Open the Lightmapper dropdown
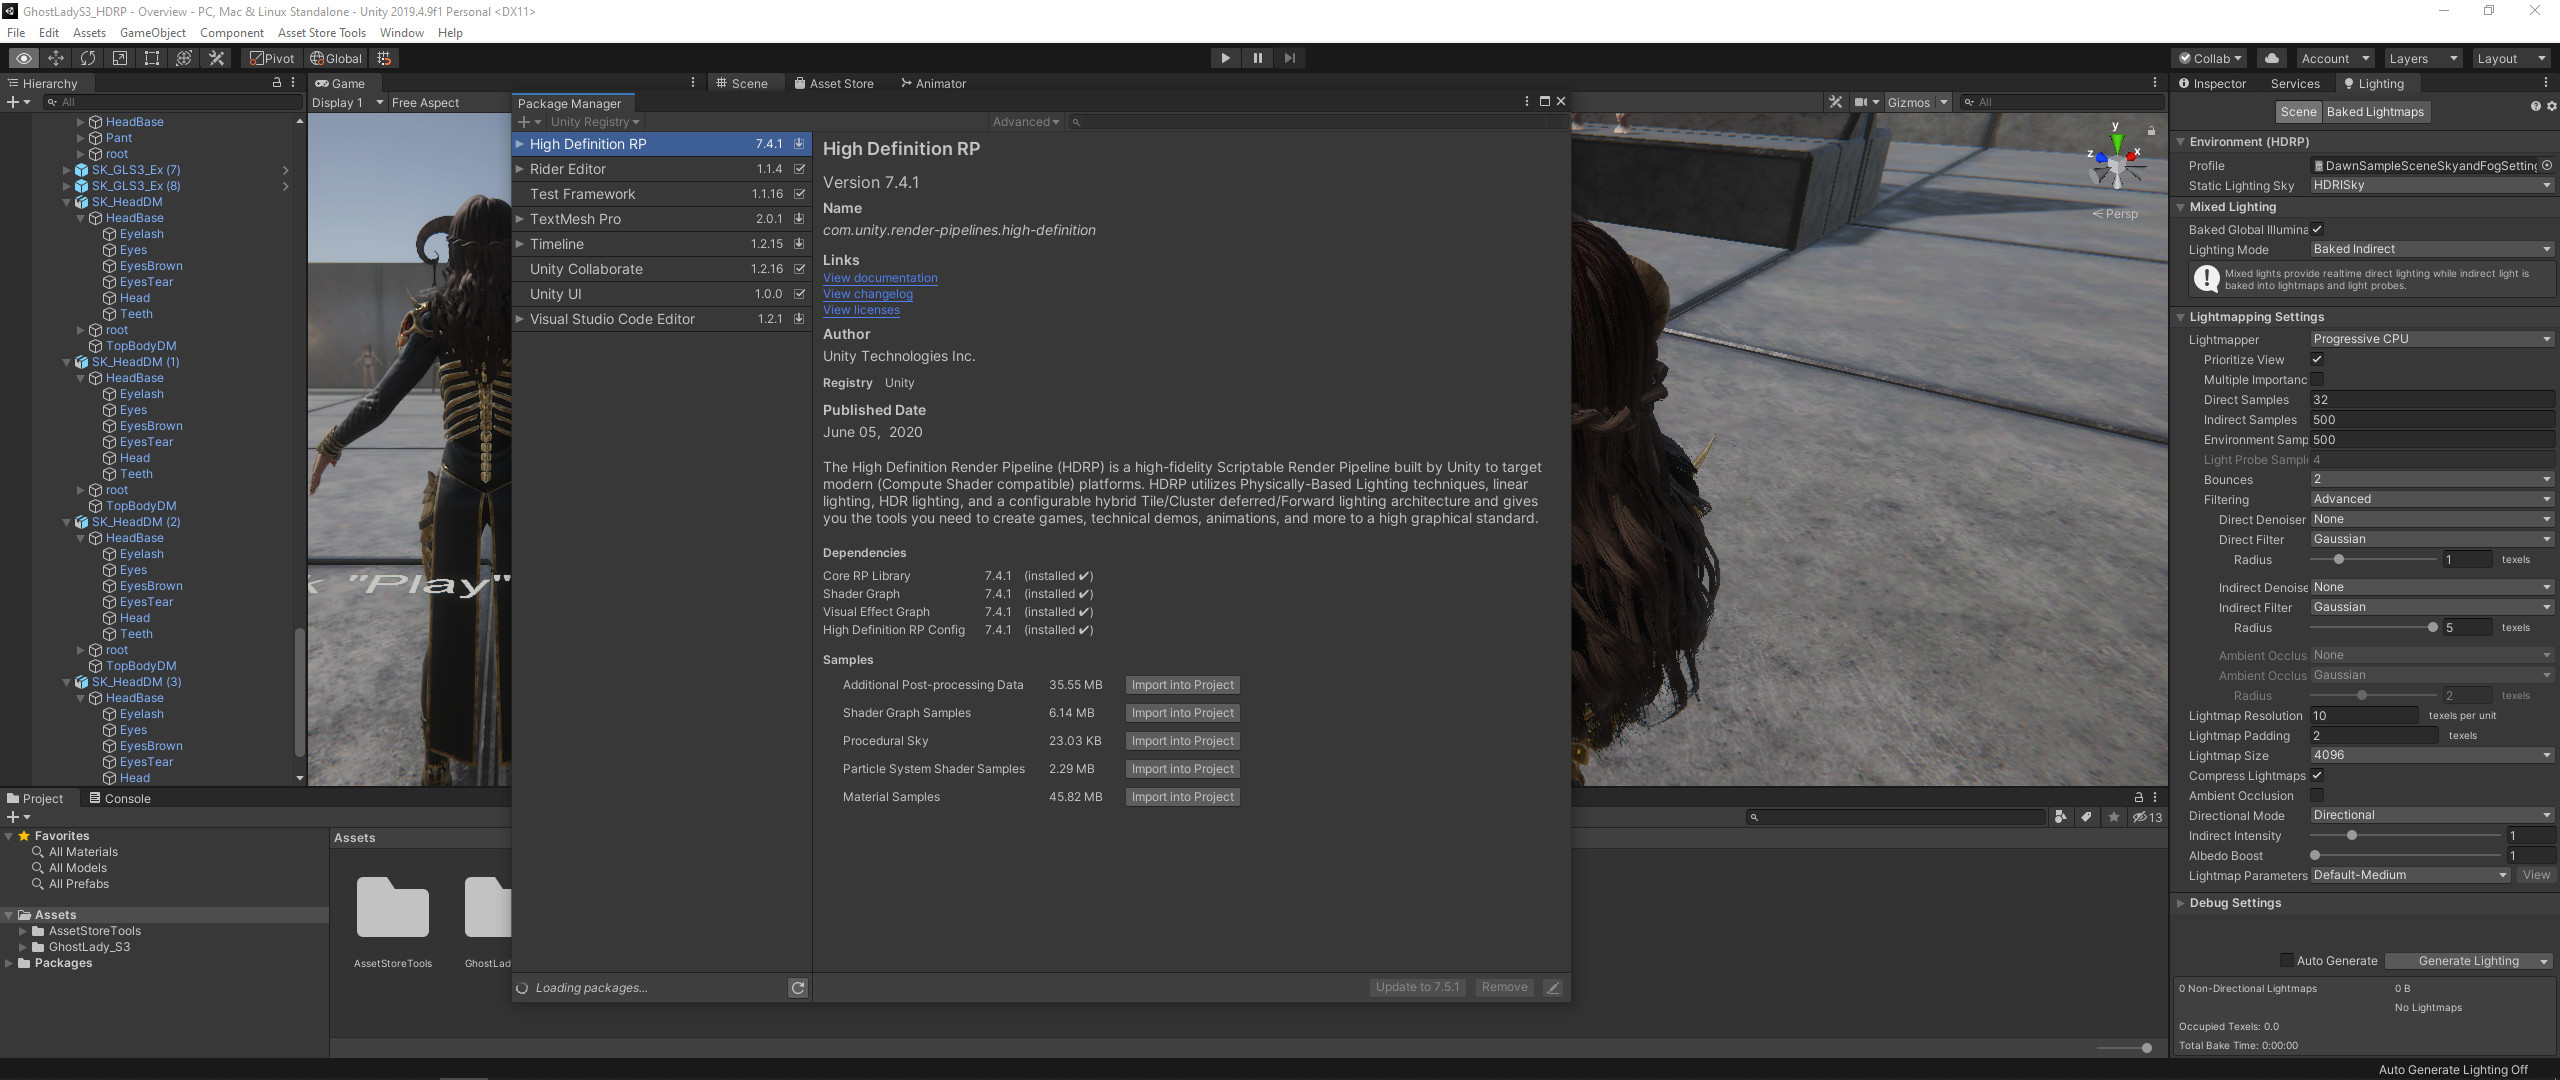 coord(2431,339)
